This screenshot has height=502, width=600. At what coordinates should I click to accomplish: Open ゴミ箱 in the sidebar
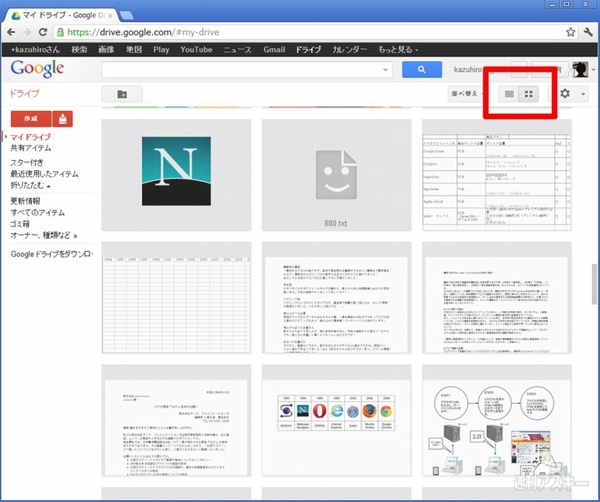click(x=20, y=224)
